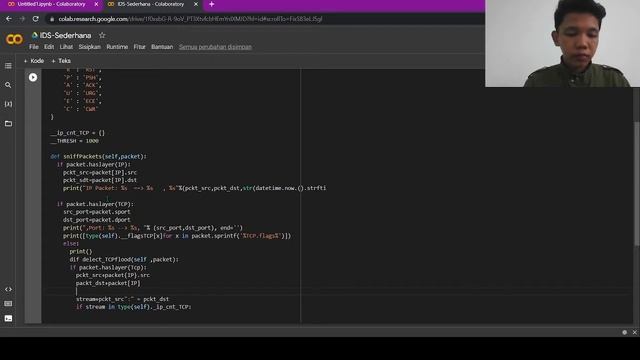
Task: Go back with the browser back arrow
Action: pos(9,19)
